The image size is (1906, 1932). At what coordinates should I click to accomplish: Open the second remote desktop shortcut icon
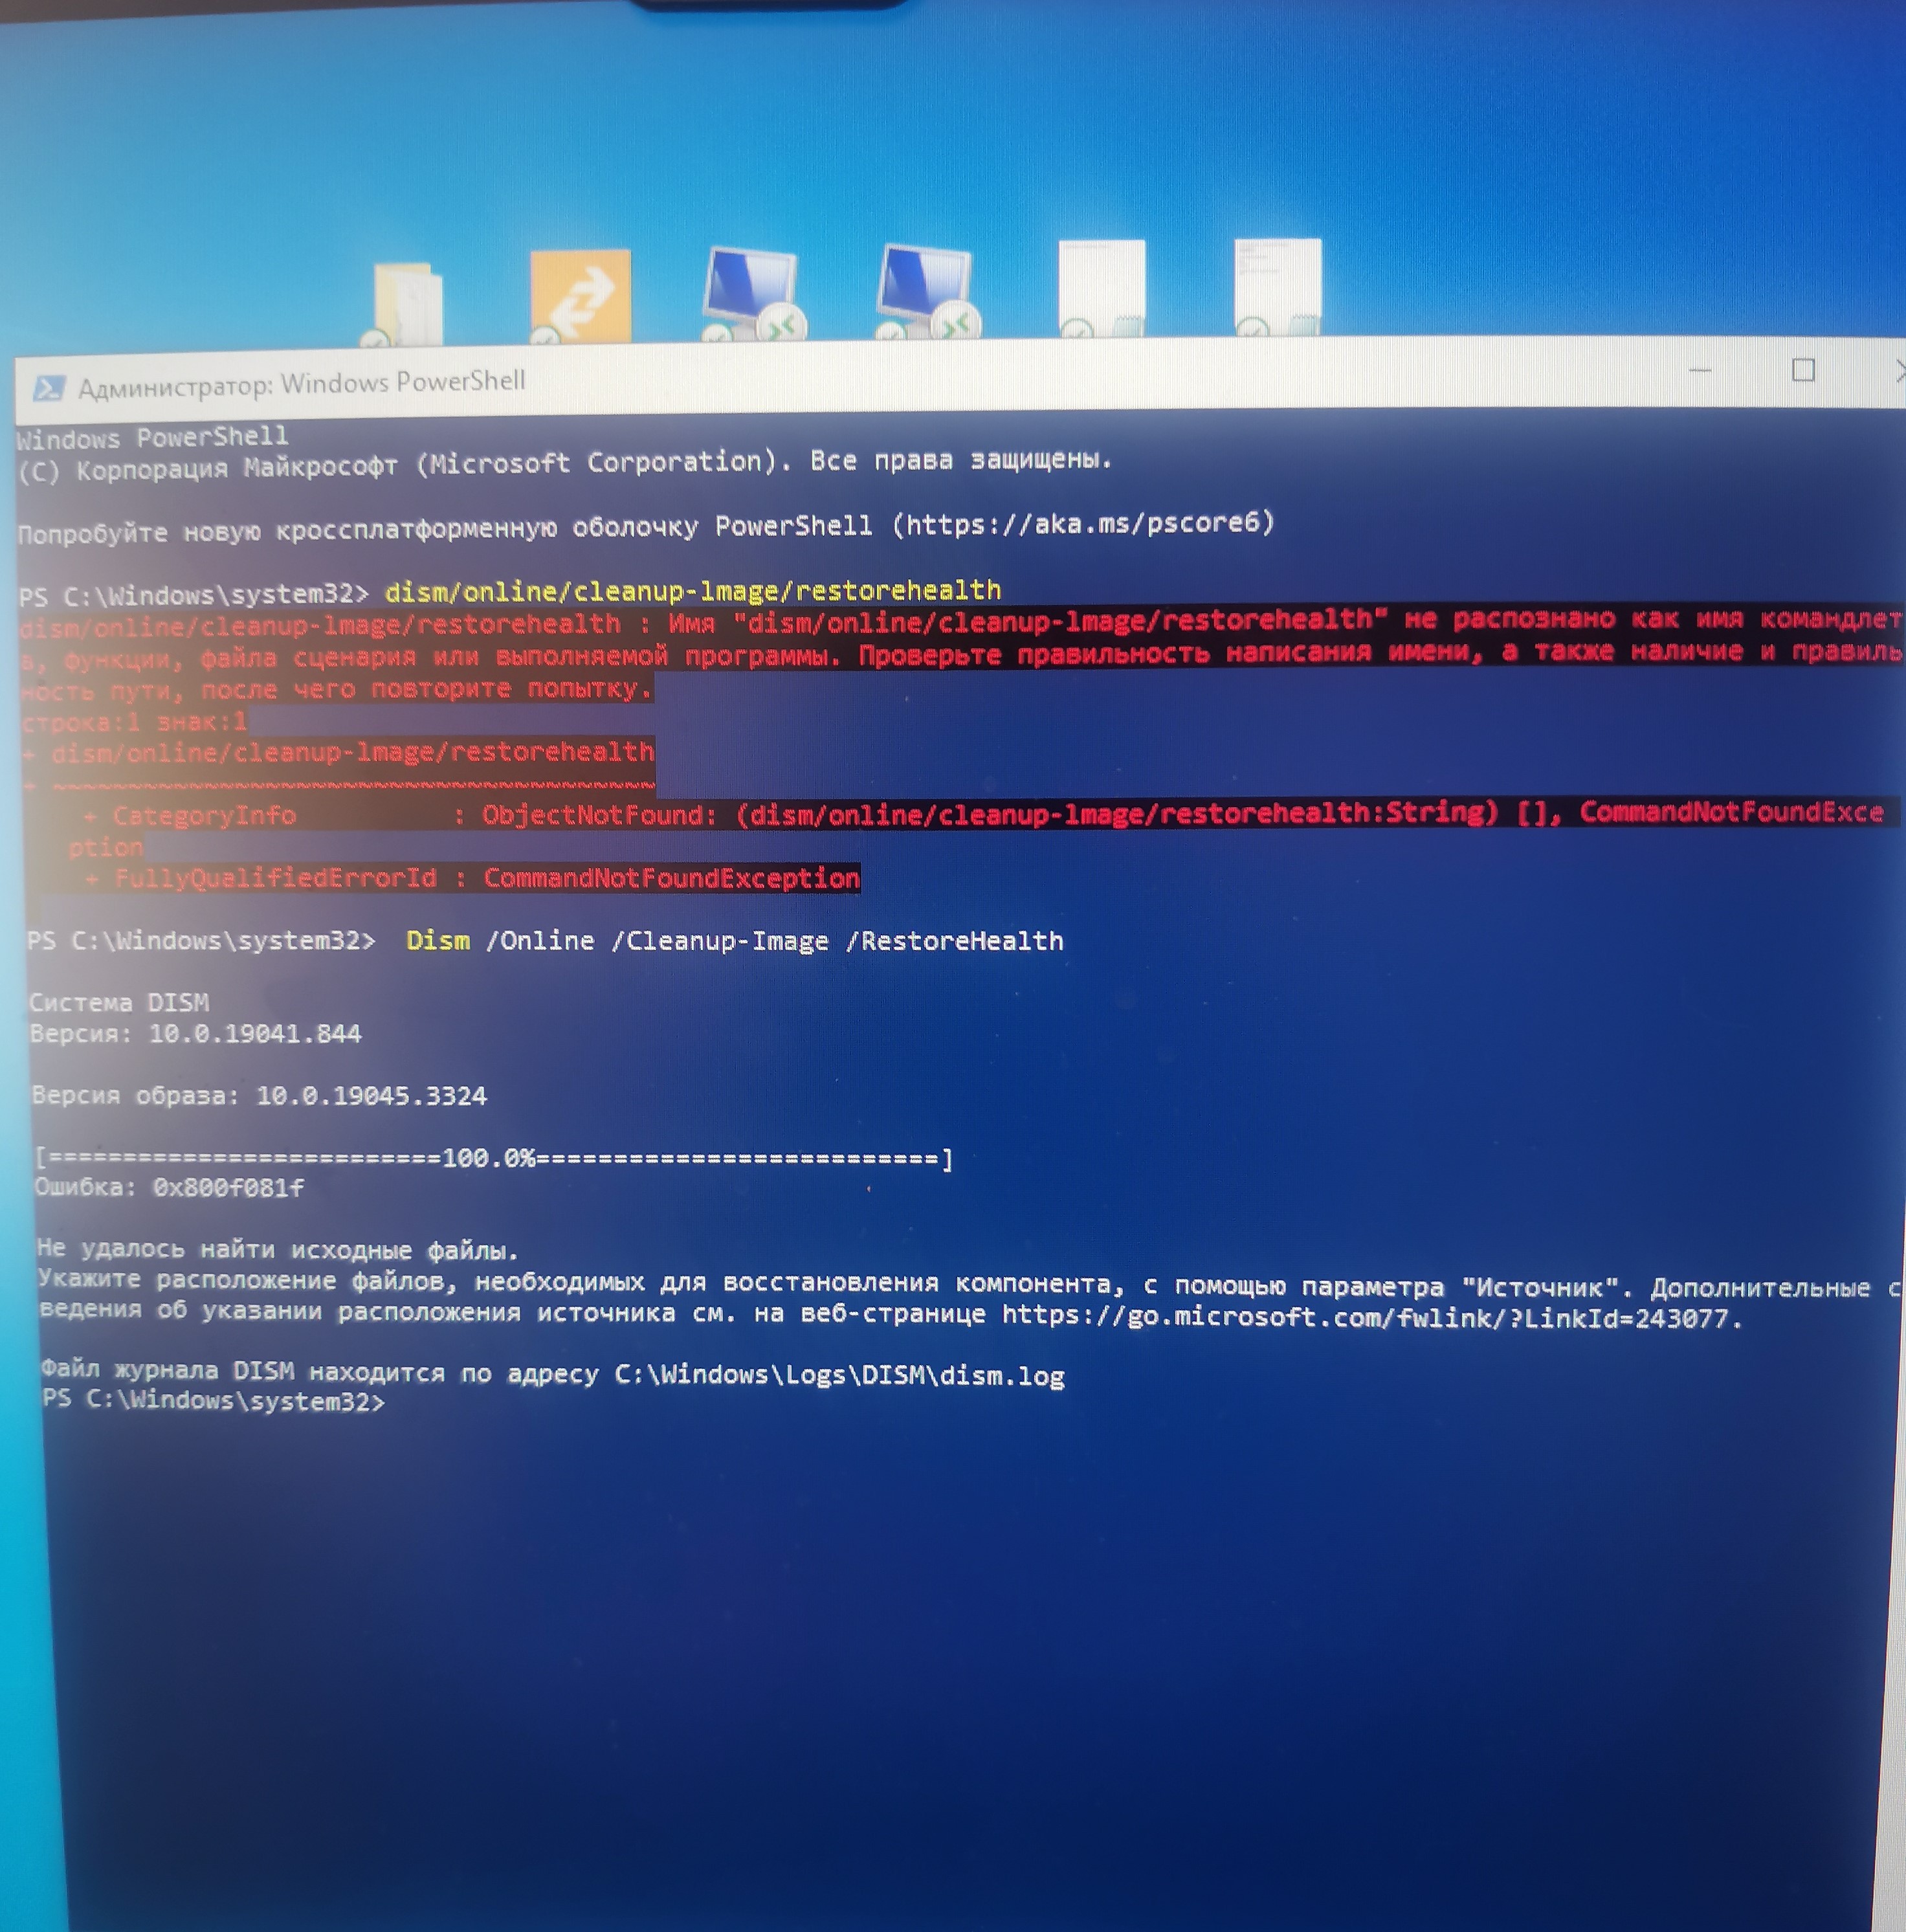(x=928, y=292)
